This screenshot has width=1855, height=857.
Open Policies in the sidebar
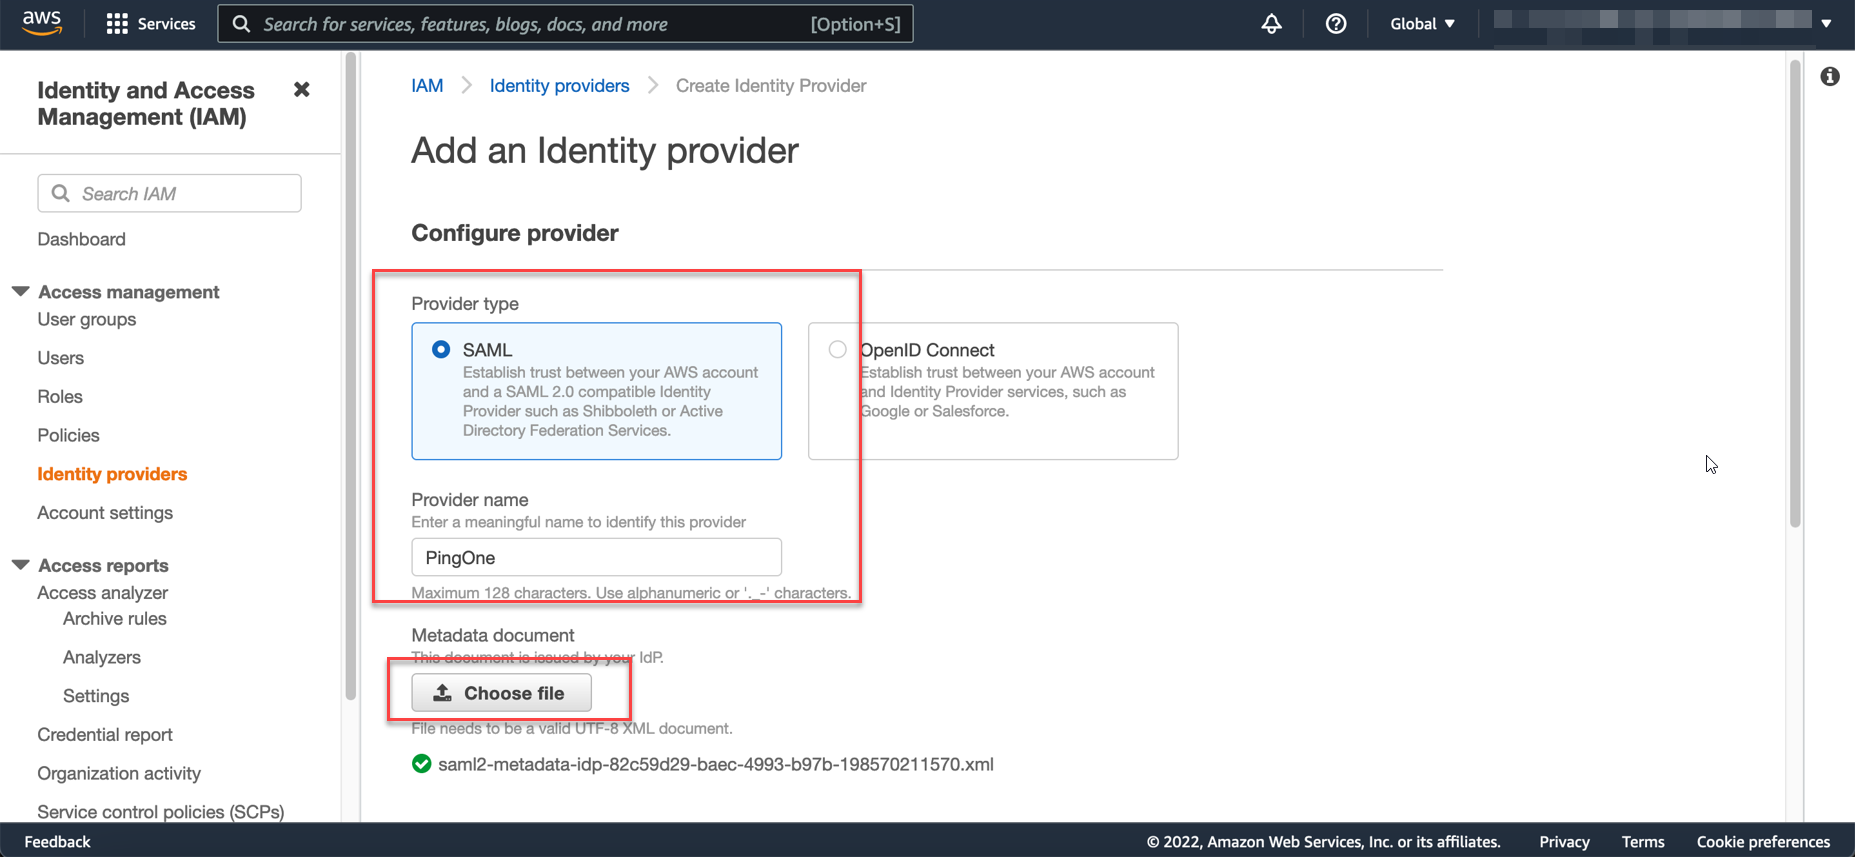coord(69,435)
